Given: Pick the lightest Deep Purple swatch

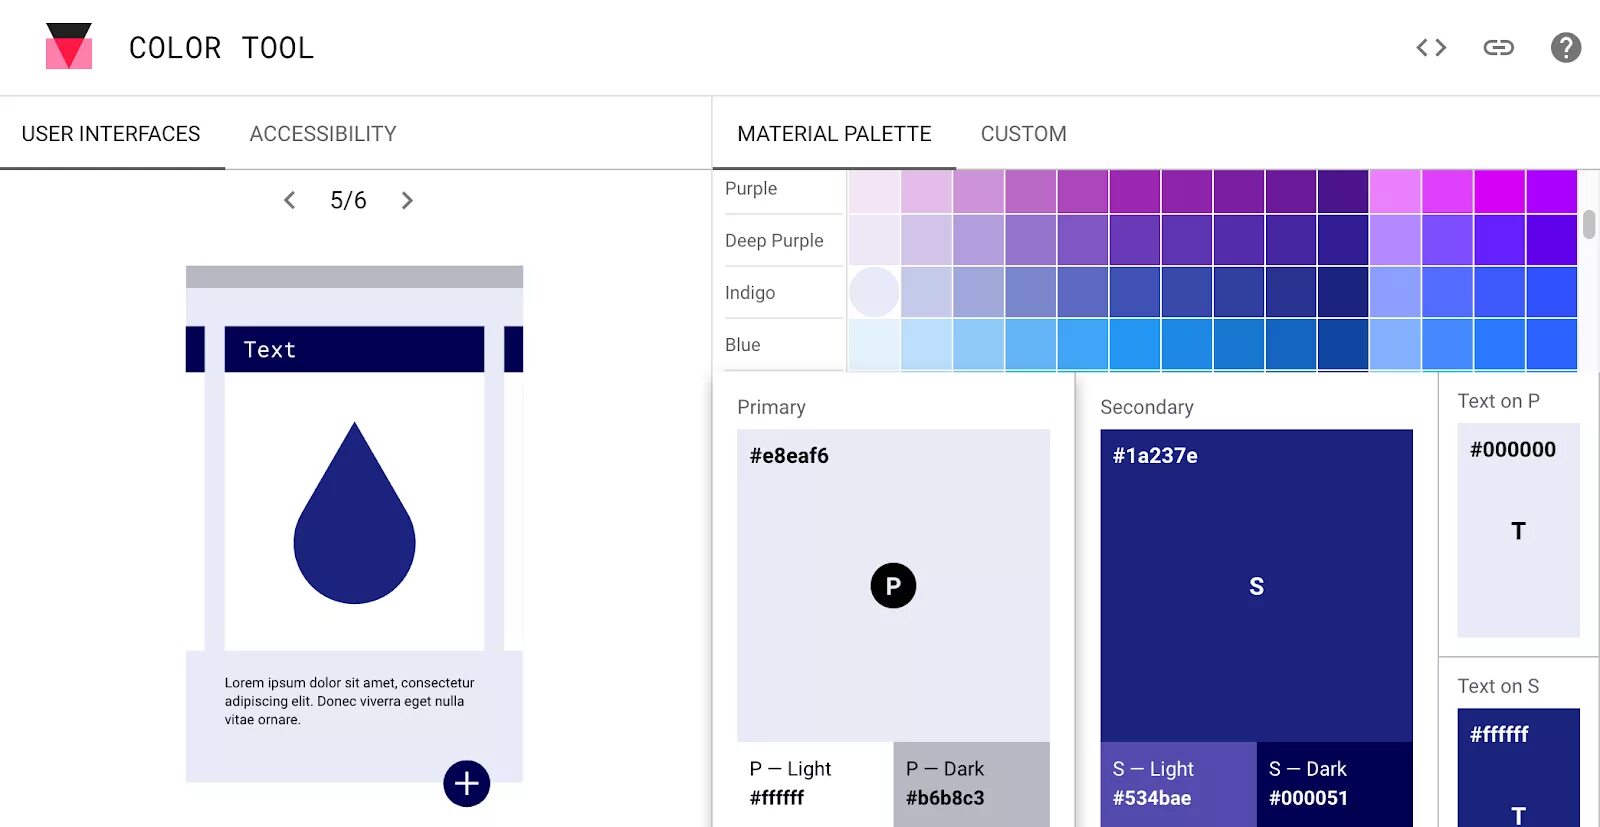Looking at the screenshot, I should coord(874,240).
